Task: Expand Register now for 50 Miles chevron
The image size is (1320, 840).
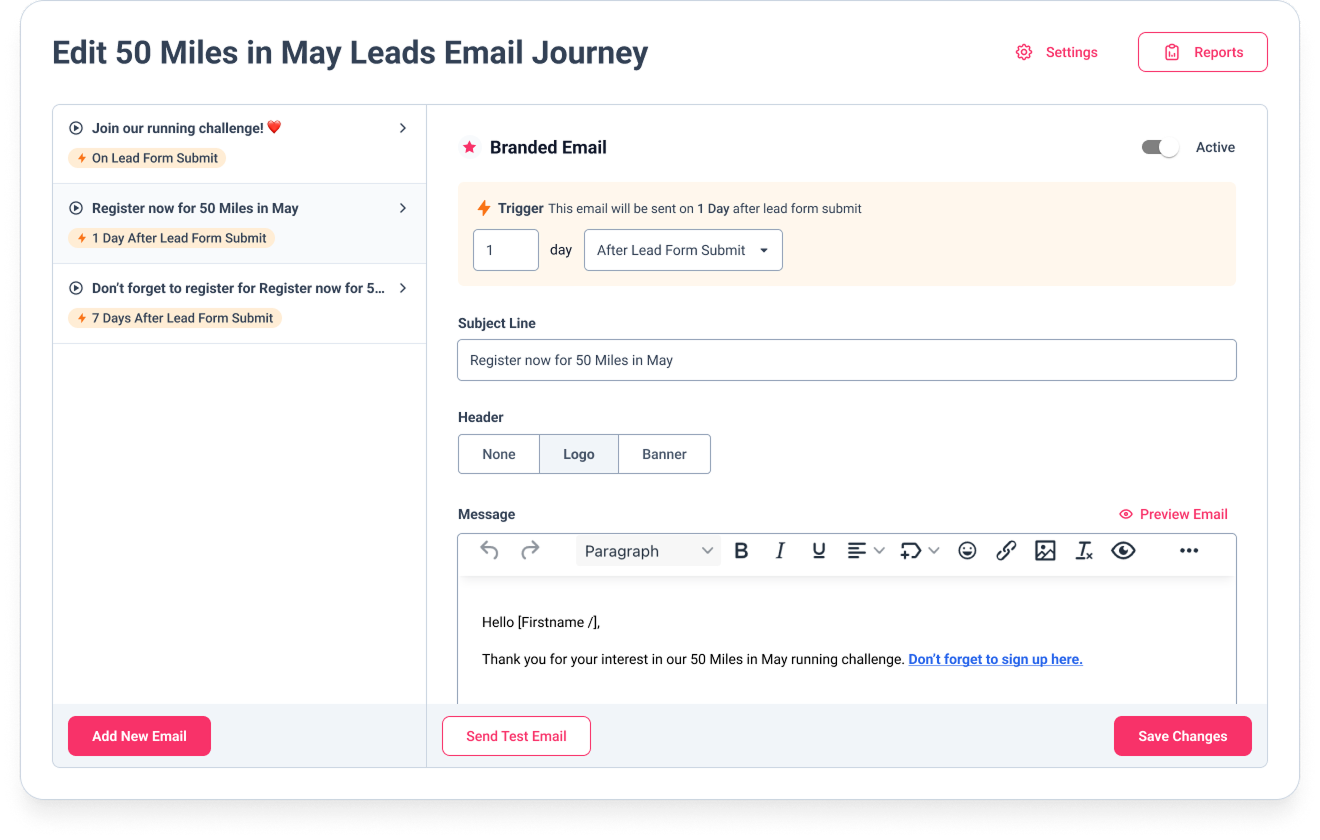Action: [x=403, y=208]
